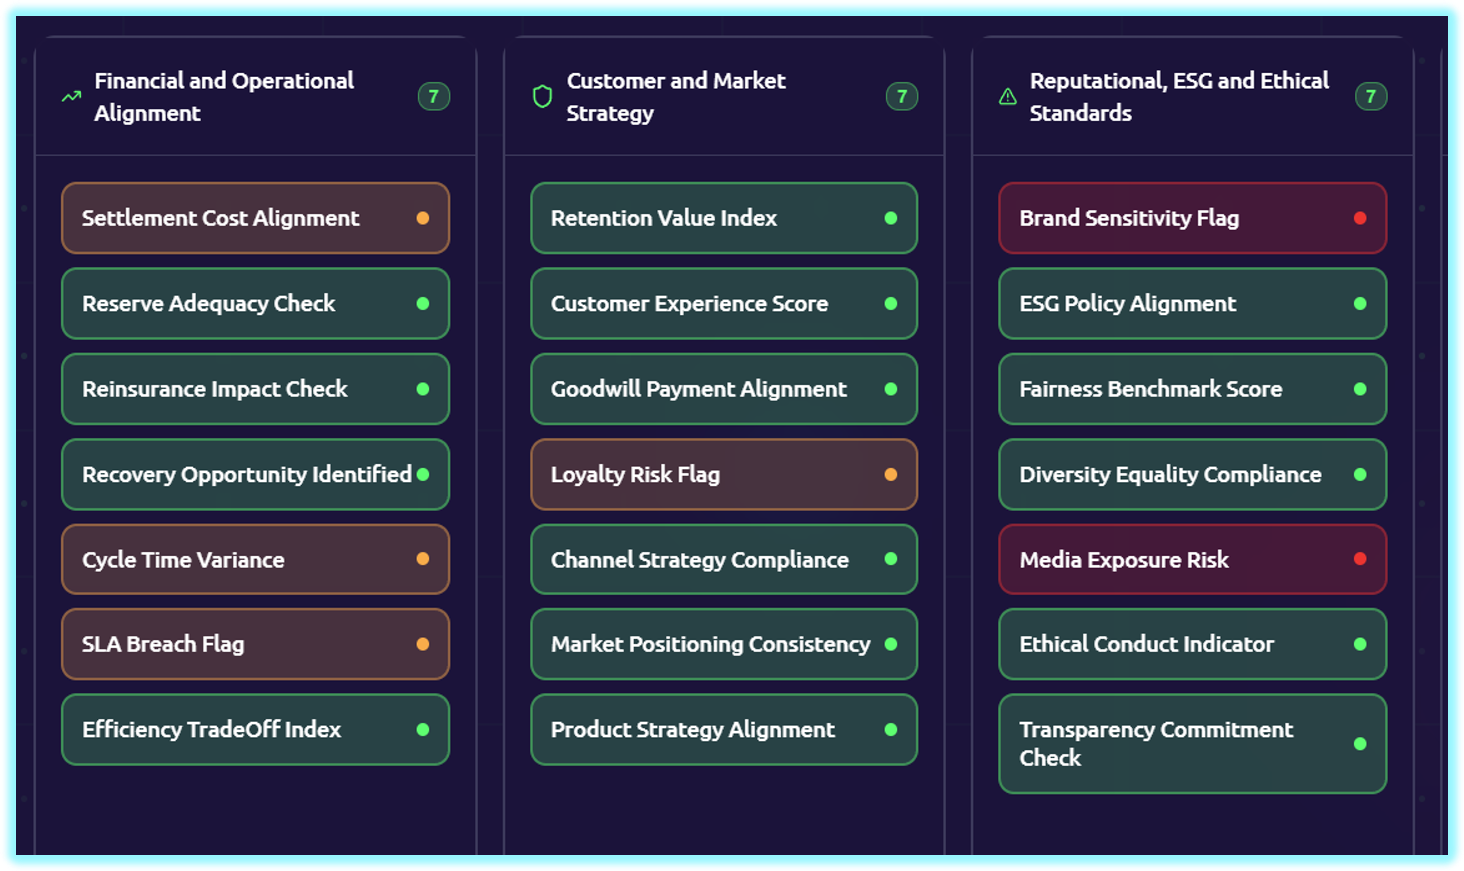This screenshot has height=871, width=1464.
Task: Toggle the orange indicator on SLA Breach Flag
Action: [422, 645]
